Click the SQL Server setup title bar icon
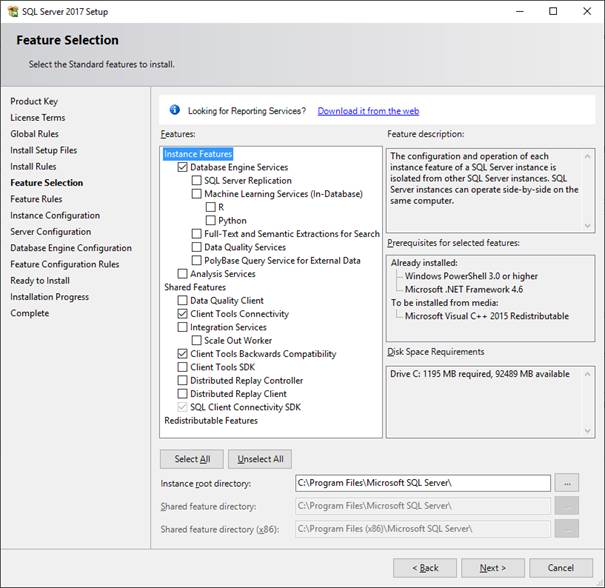605x588 pixels. (x=13, y=12)
